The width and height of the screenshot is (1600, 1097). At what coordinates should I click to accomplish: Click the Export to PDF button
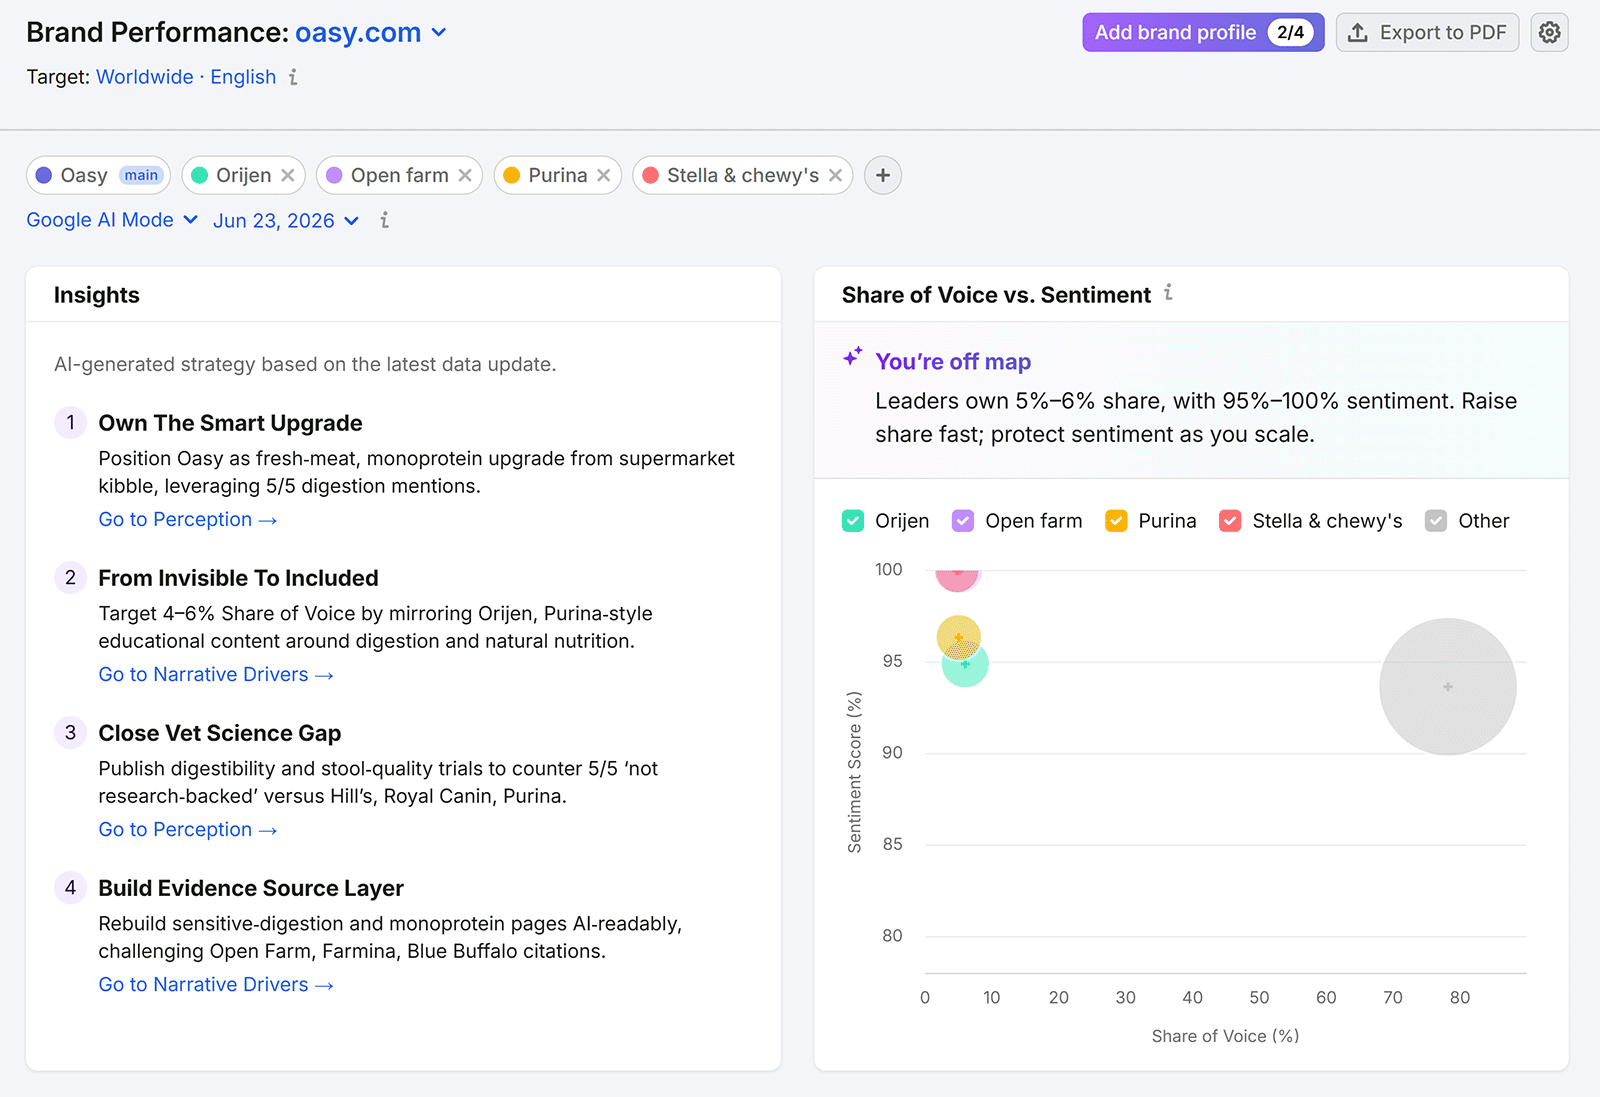click(x=1427, y=32)
